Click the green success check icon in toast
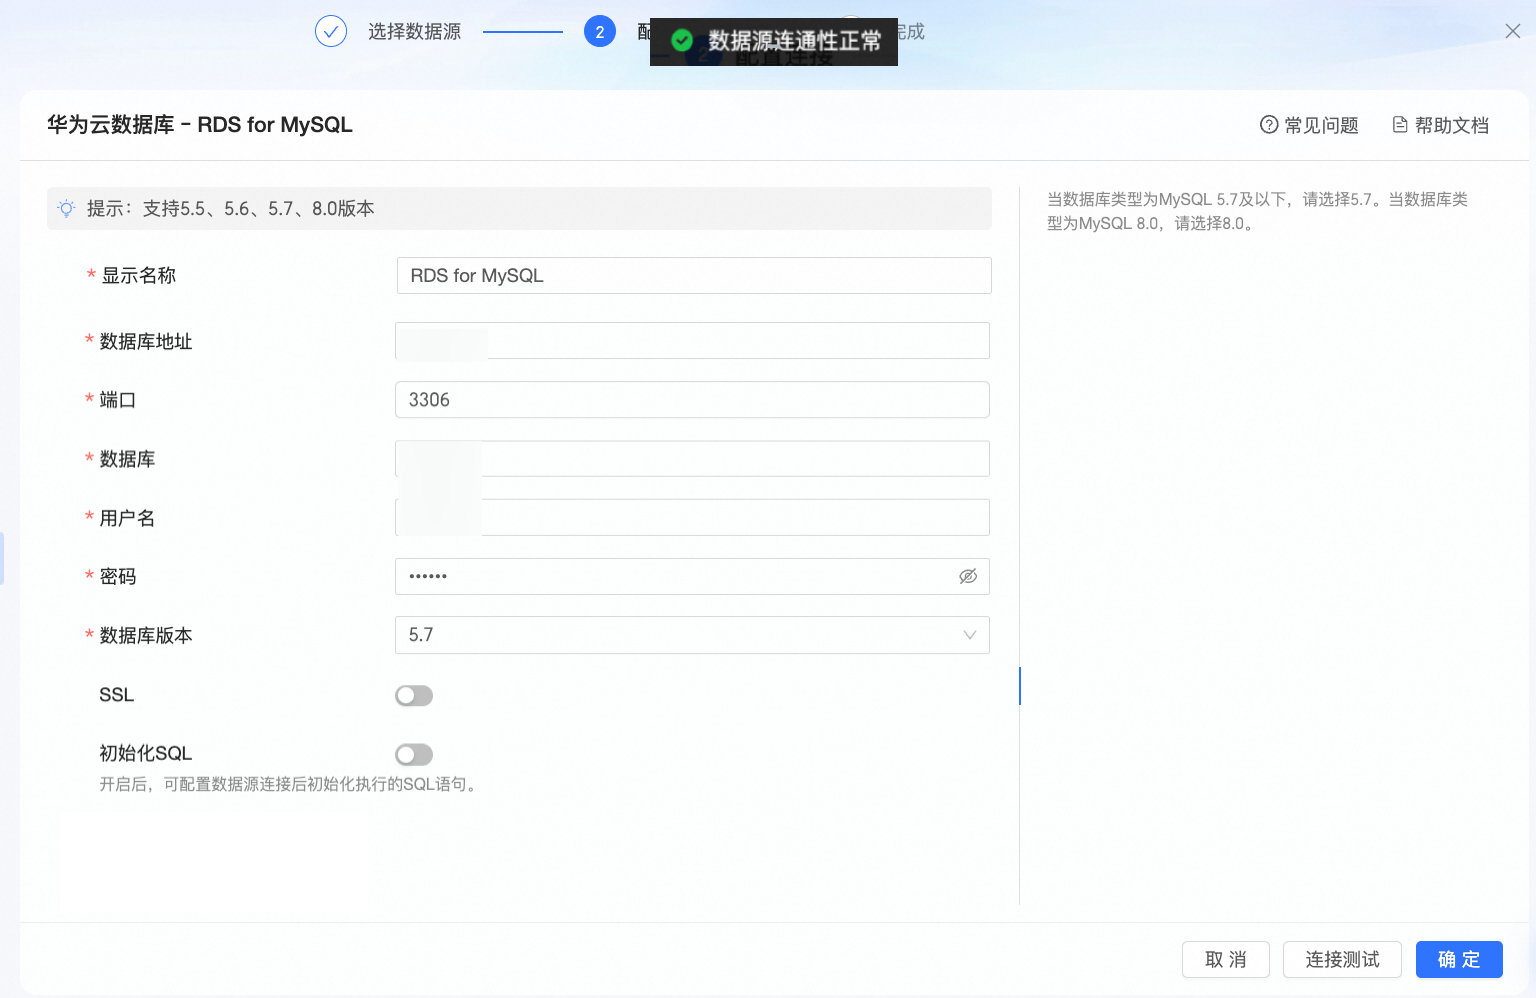Screen dimensions: 1536x998 (682, 41)
